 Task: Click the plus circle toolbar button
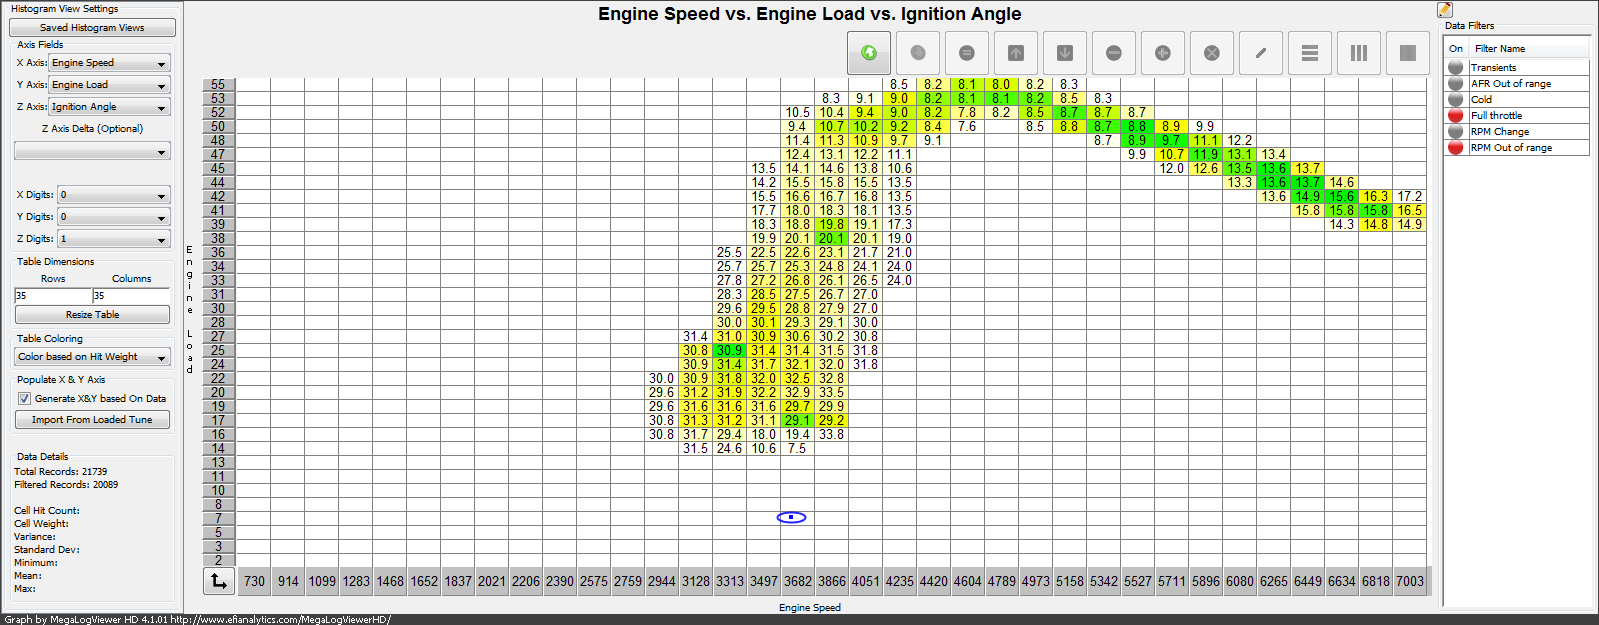pyautogui.click(x=1163, y=53)
